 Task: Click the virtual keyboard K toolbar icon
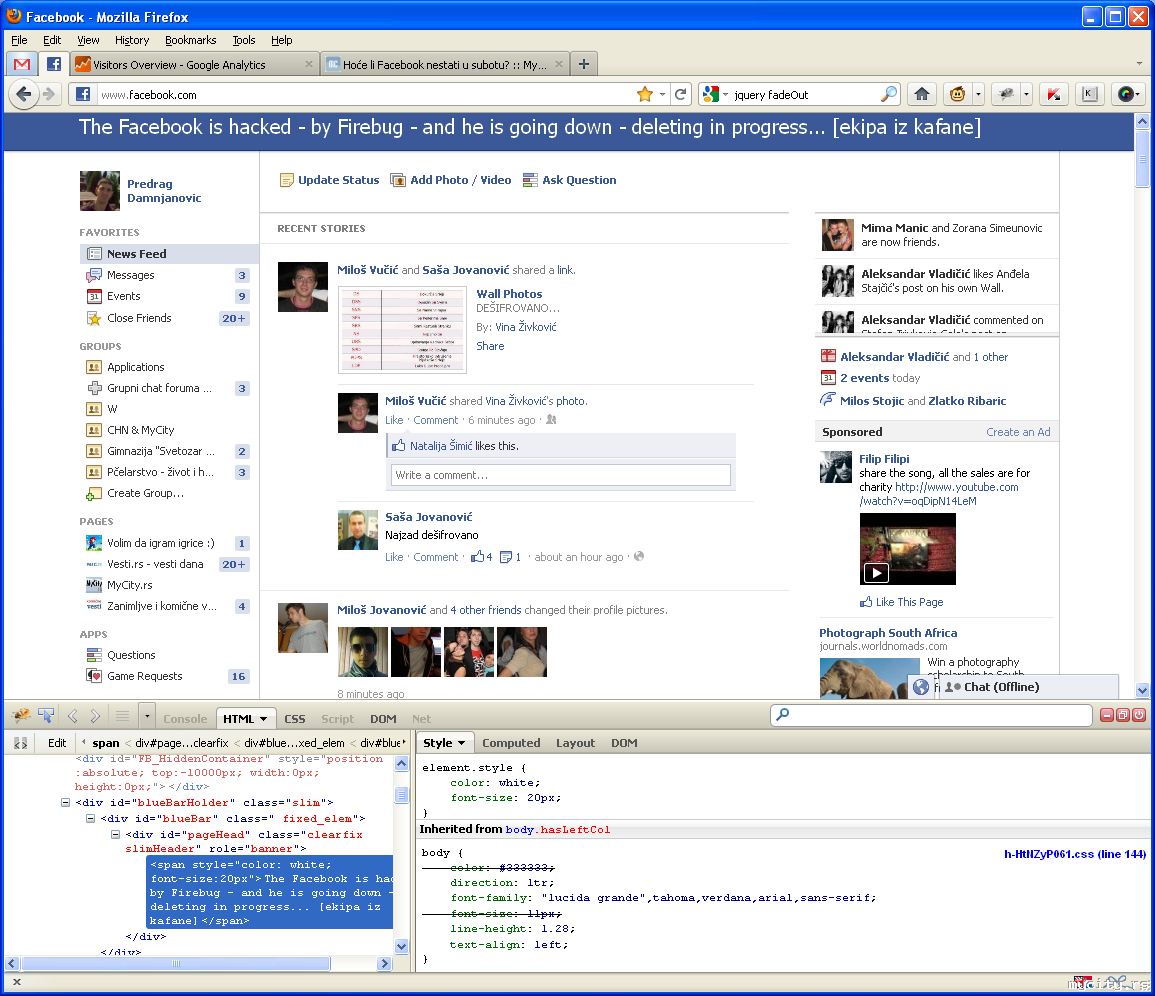(1089, 94)
